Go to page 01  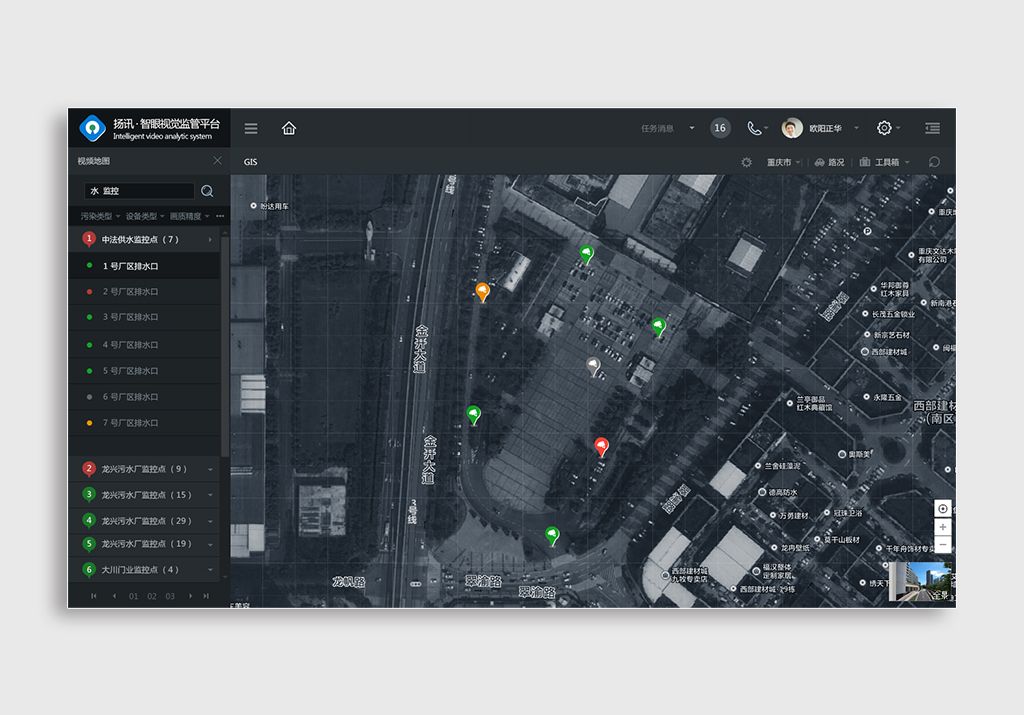pos(133,596)
